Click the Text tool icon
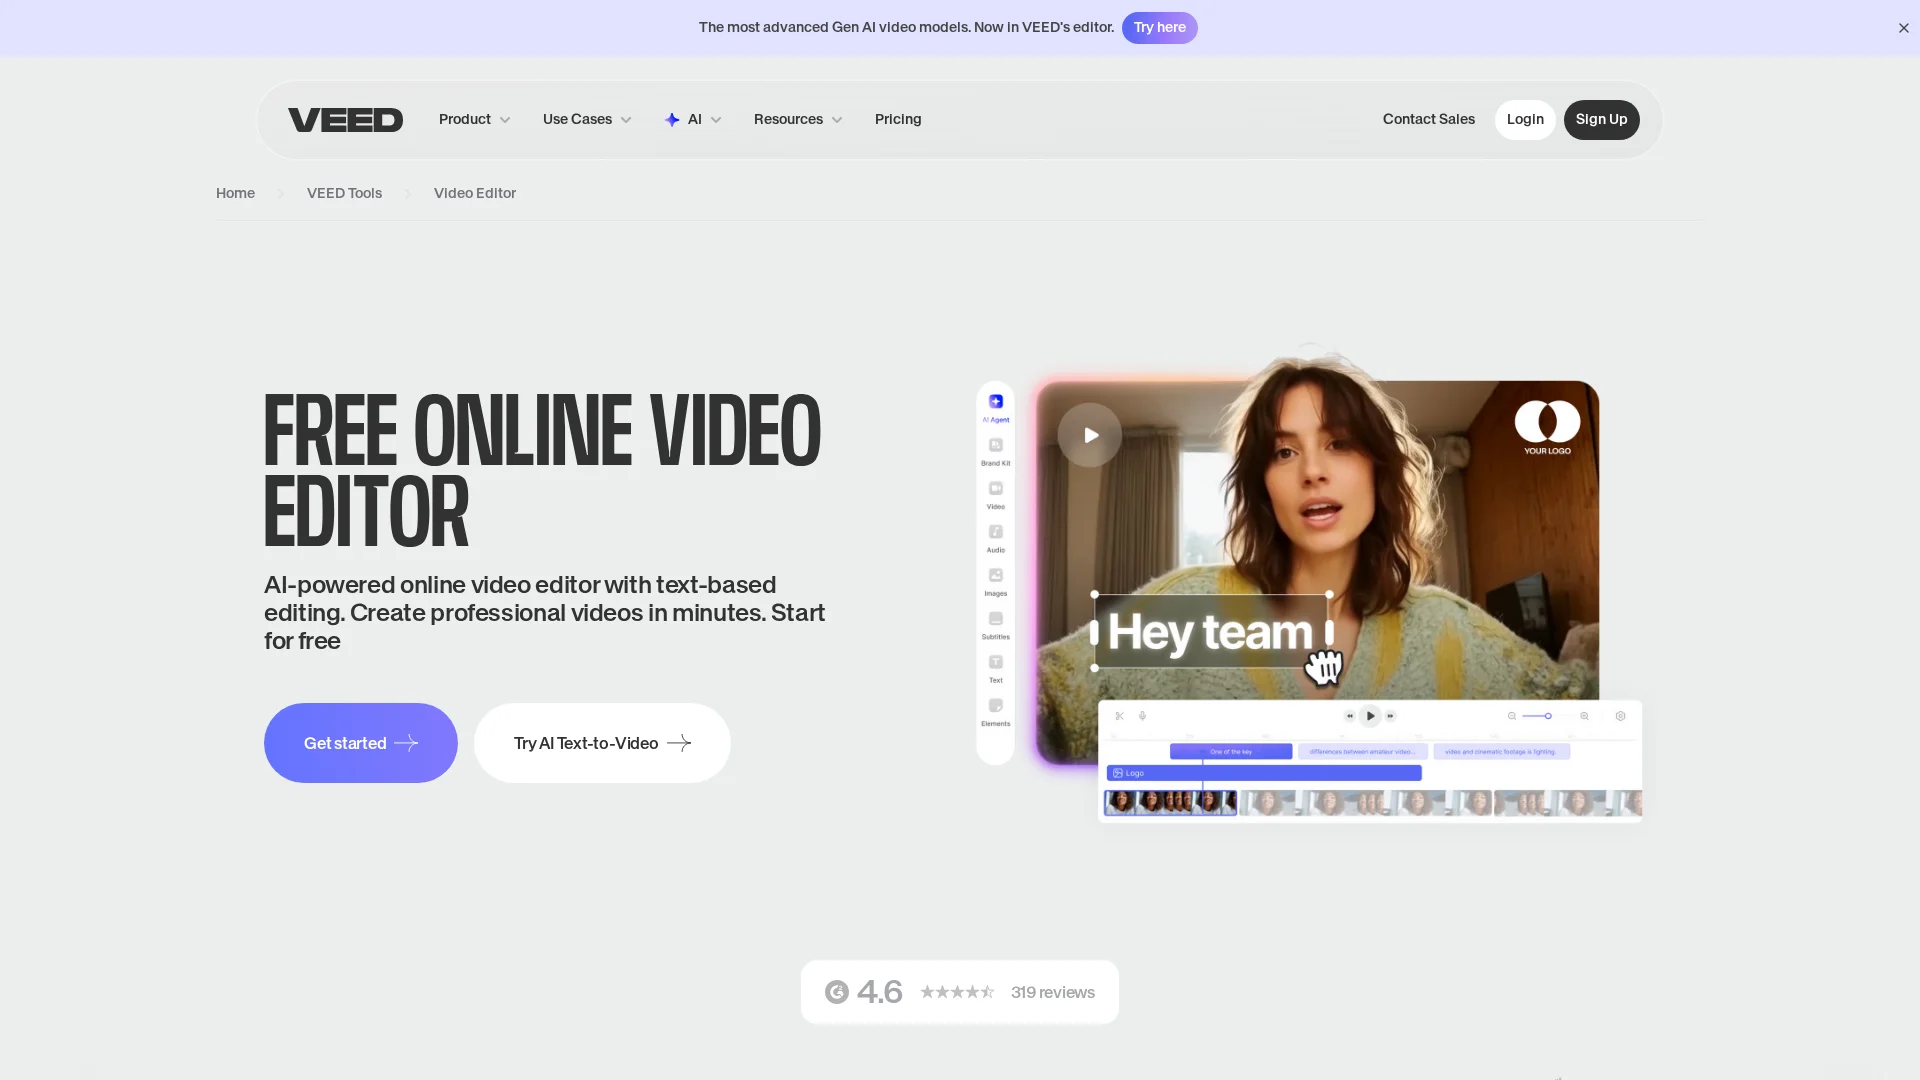Image resolution: width=1920 pixels, height=1080 pixels. tap(995, 663)
